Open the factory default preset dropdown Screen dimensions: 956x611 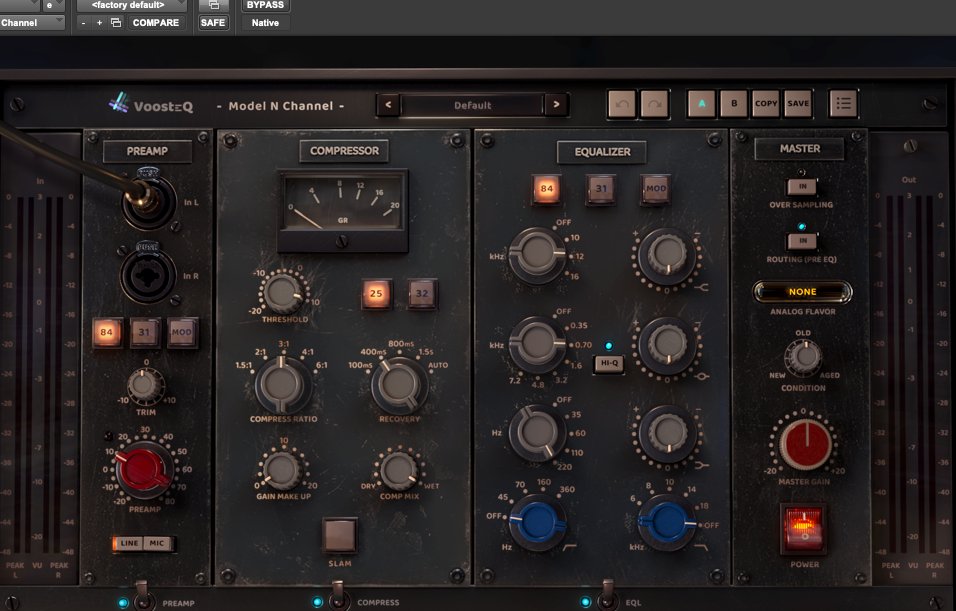coord(132,5)
